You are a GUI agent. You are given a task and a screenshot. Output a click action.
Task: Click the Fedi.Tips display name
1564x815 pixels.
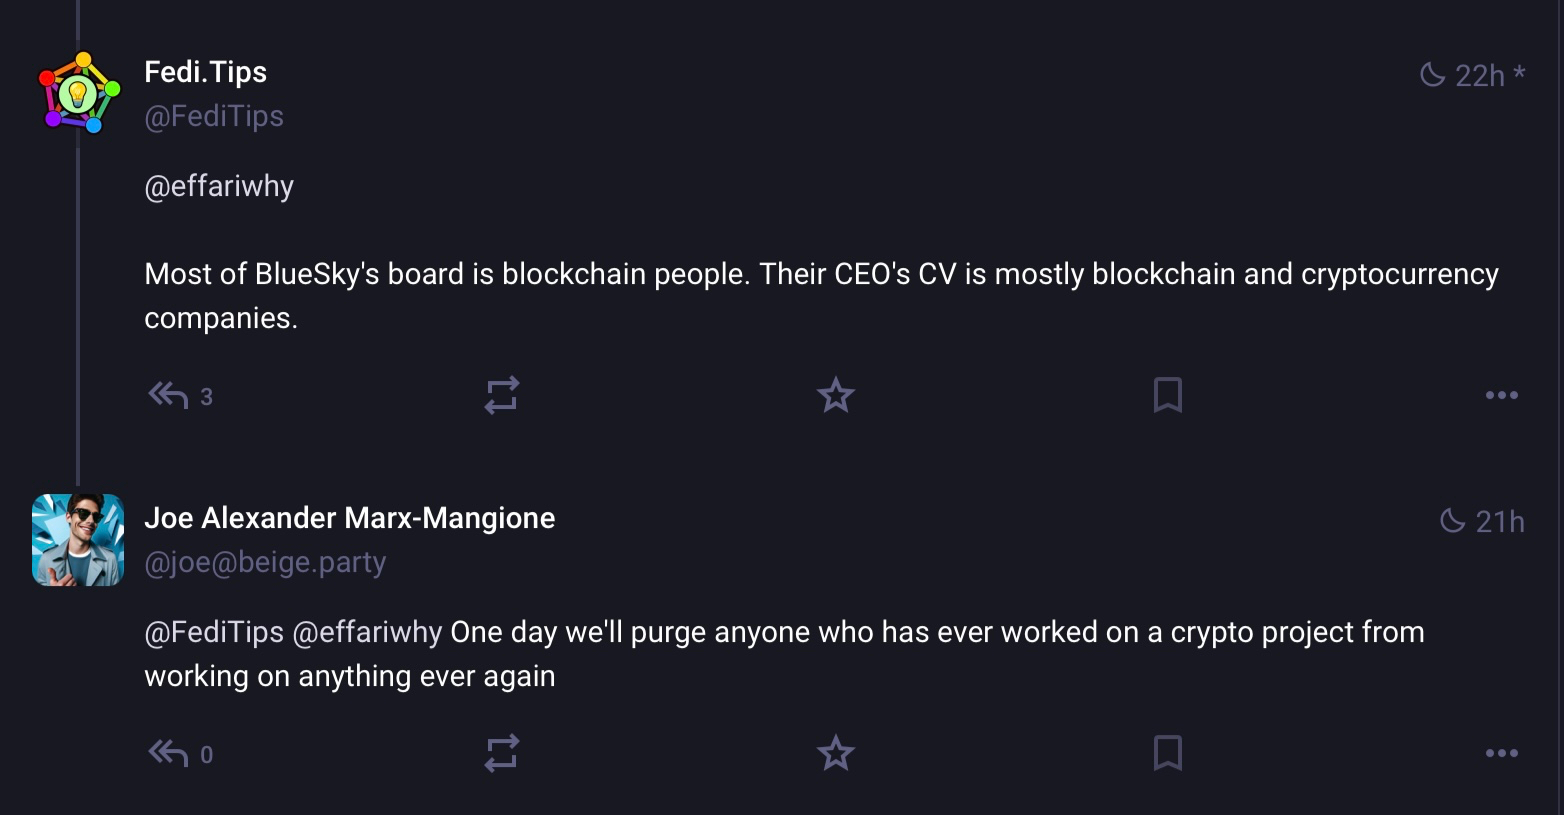click(x=205, y=72)
